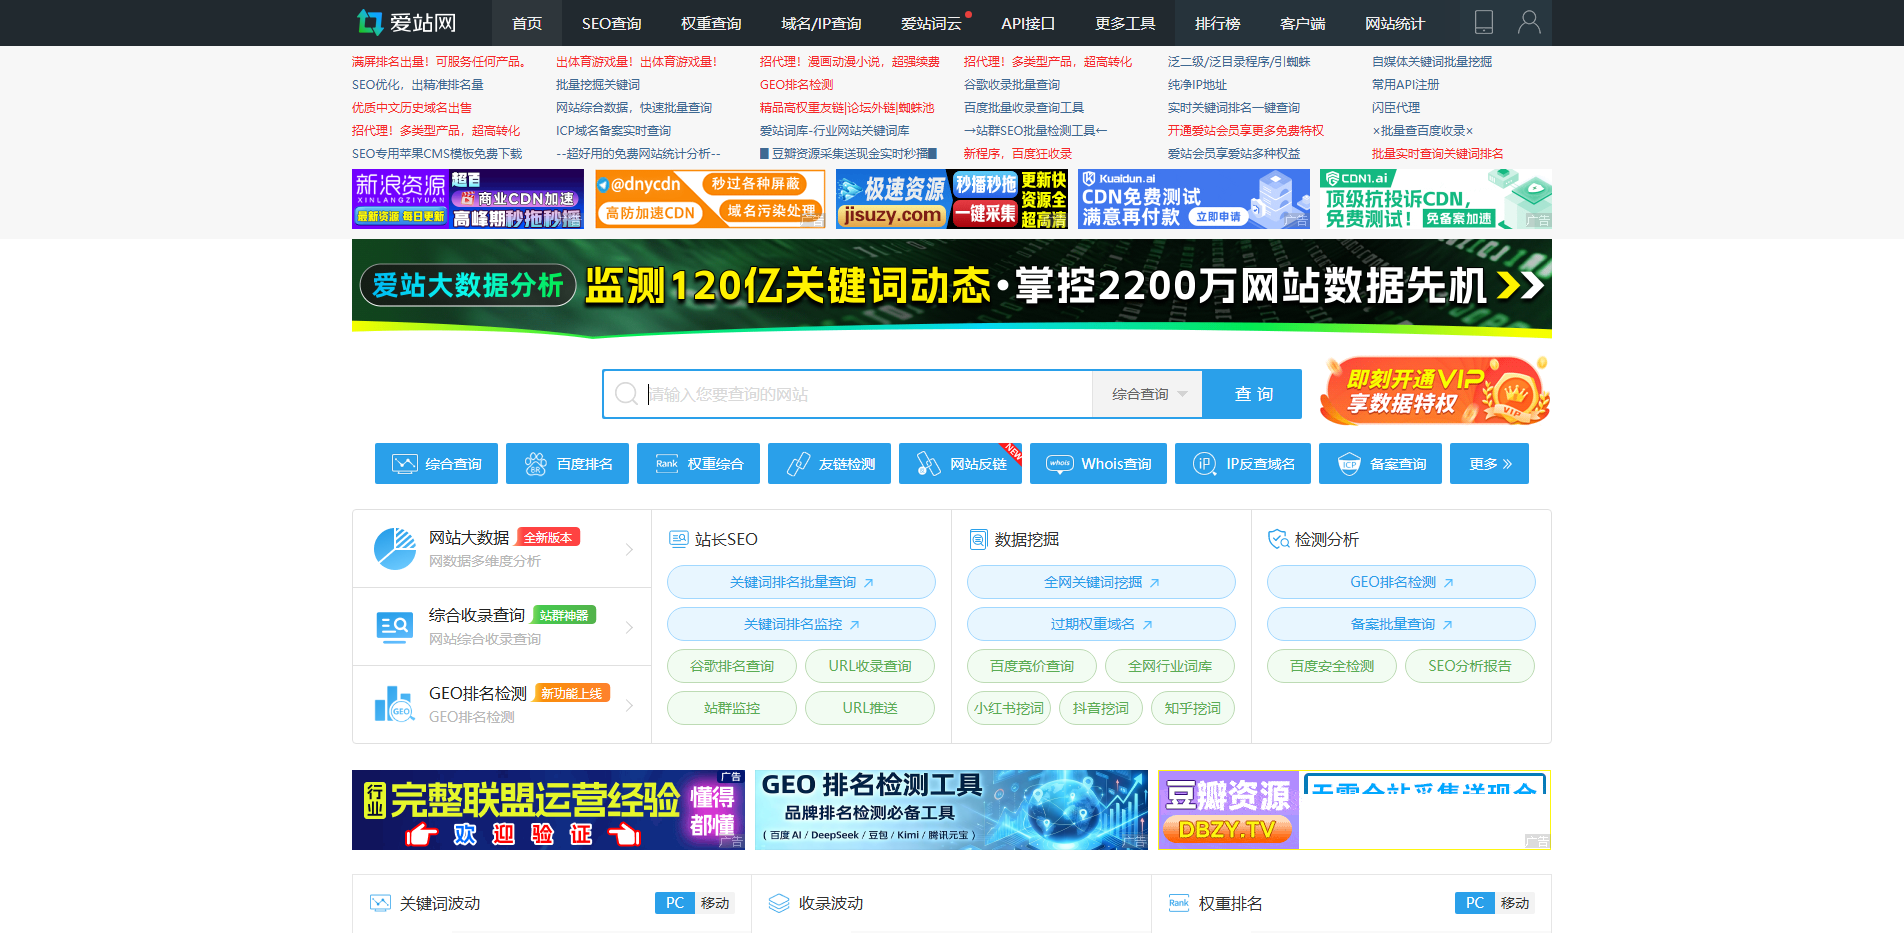This screenshot has height=933, width=1904.
Task: Click inside the website query input field
Action: [860, 393]
